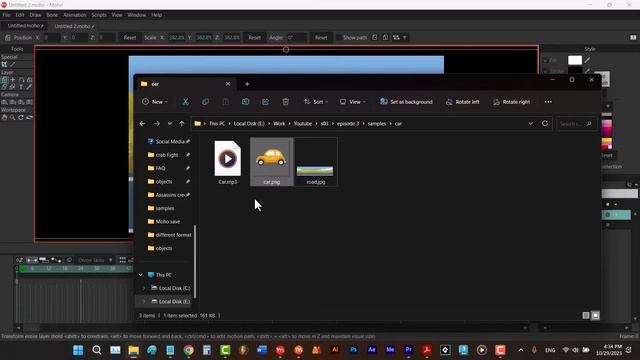Viewport: 640px width, 360px height.
Task: Toggle the Show path checkbox in Moho
Action: 338,38
